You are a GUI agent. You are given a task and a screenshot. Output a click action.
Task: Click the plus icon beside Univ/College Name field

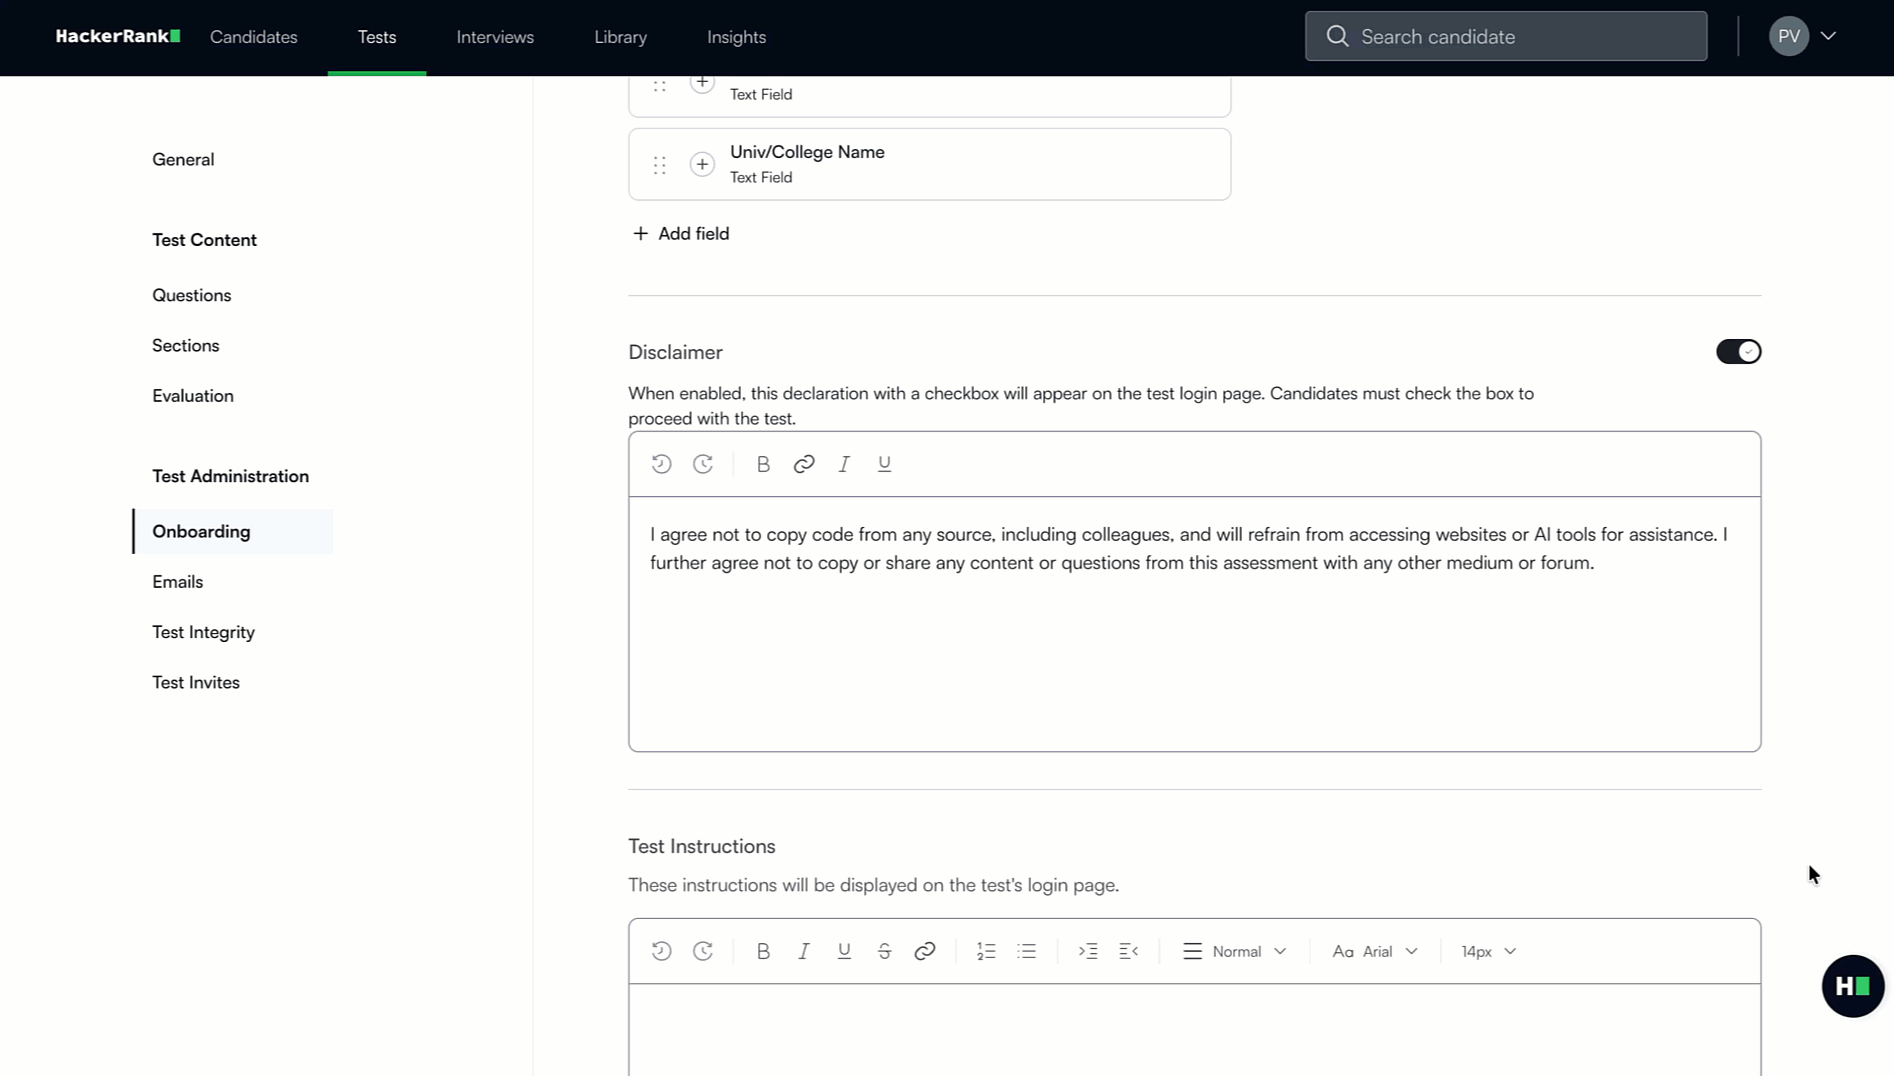click(x=701, y=164)
